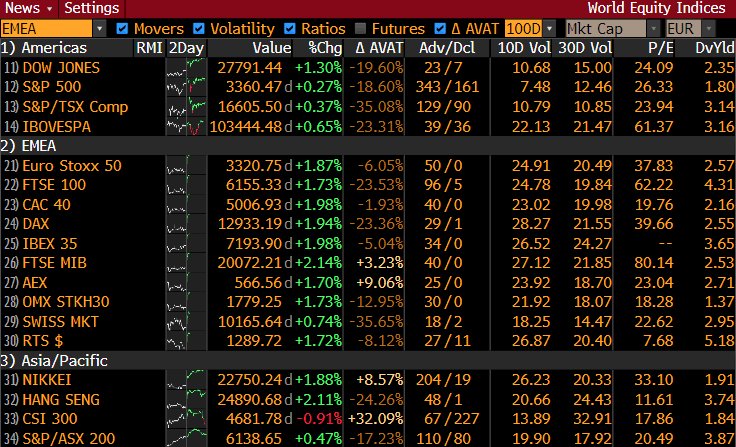Image resolution: width=736 pixels, height=447 pixels.
Task: Click the World Equity Indices title
Action: [x=656, y=8]
